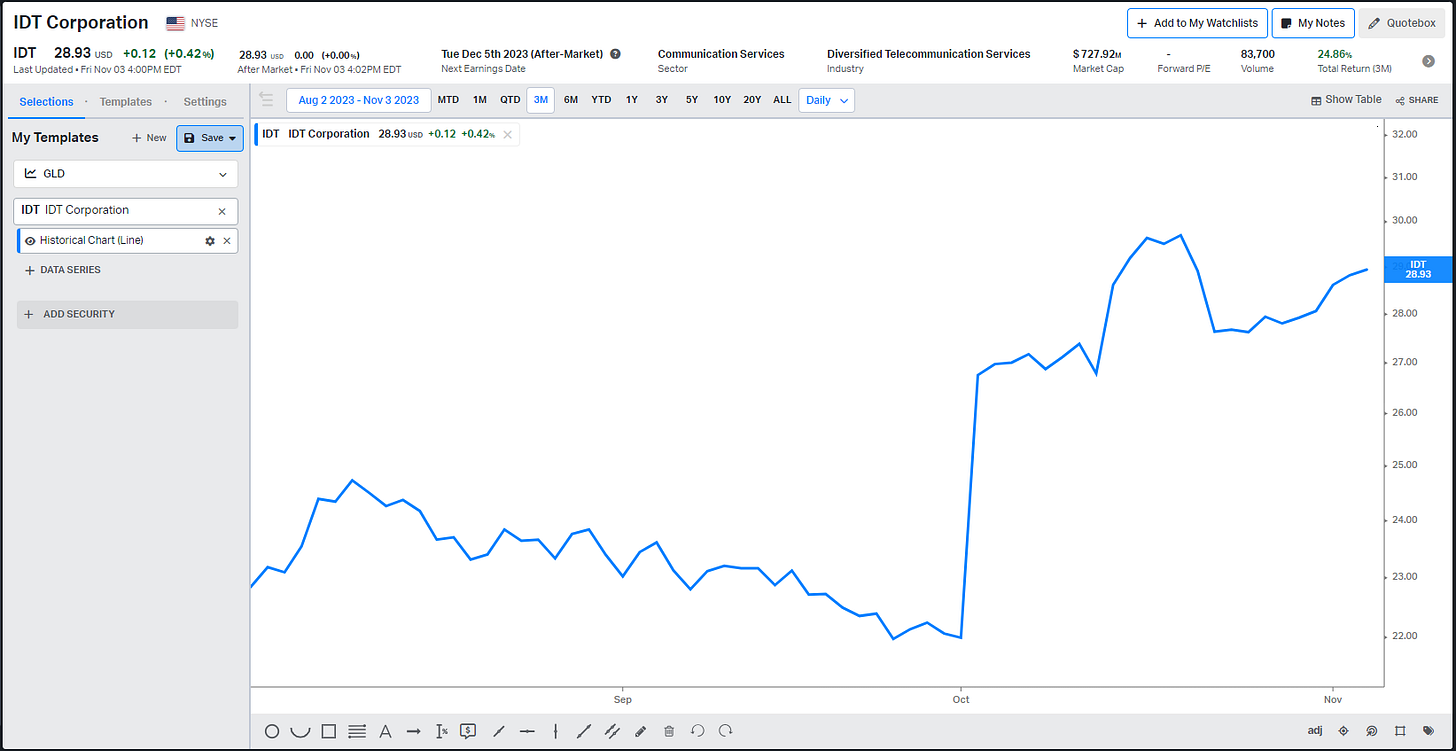Click the help icon beside earnings date

coord(615,54)
